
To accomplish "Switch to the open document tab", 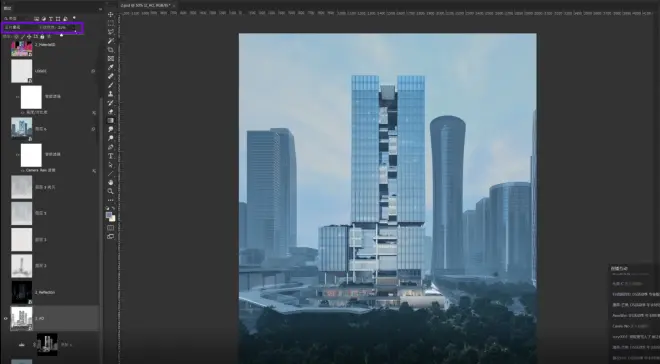I will tap(145, 5).
